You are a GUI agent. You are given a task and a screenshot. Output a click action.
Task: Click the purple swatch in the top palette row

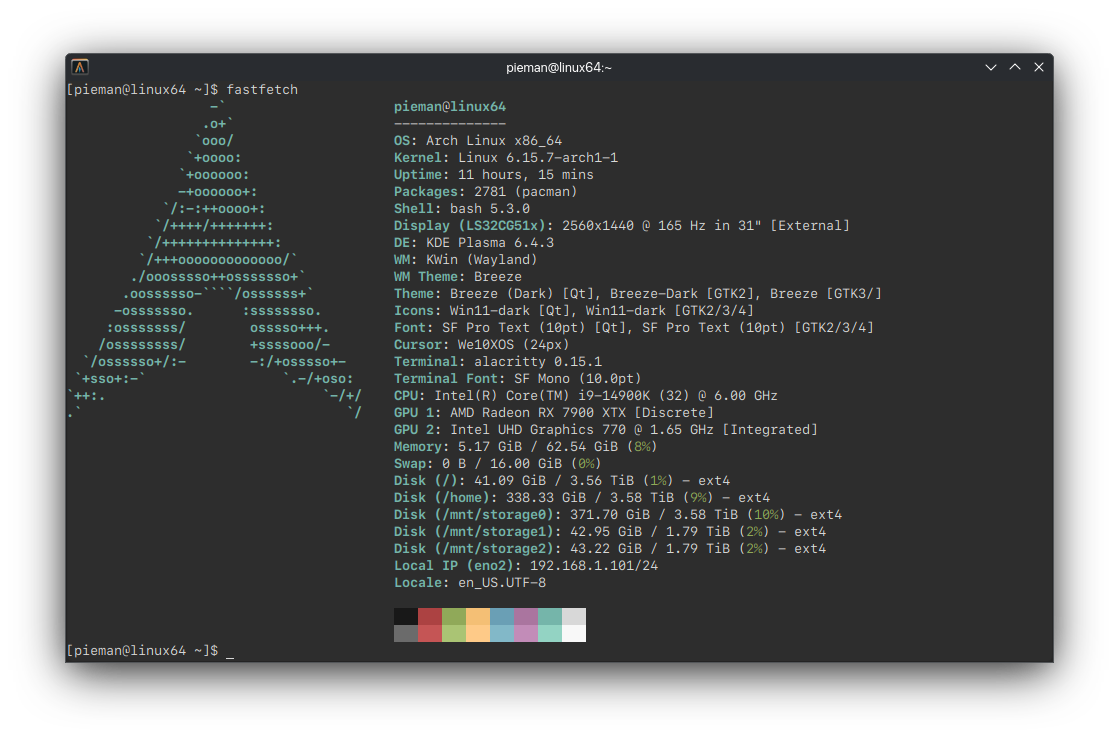click(x=526, y=617)
